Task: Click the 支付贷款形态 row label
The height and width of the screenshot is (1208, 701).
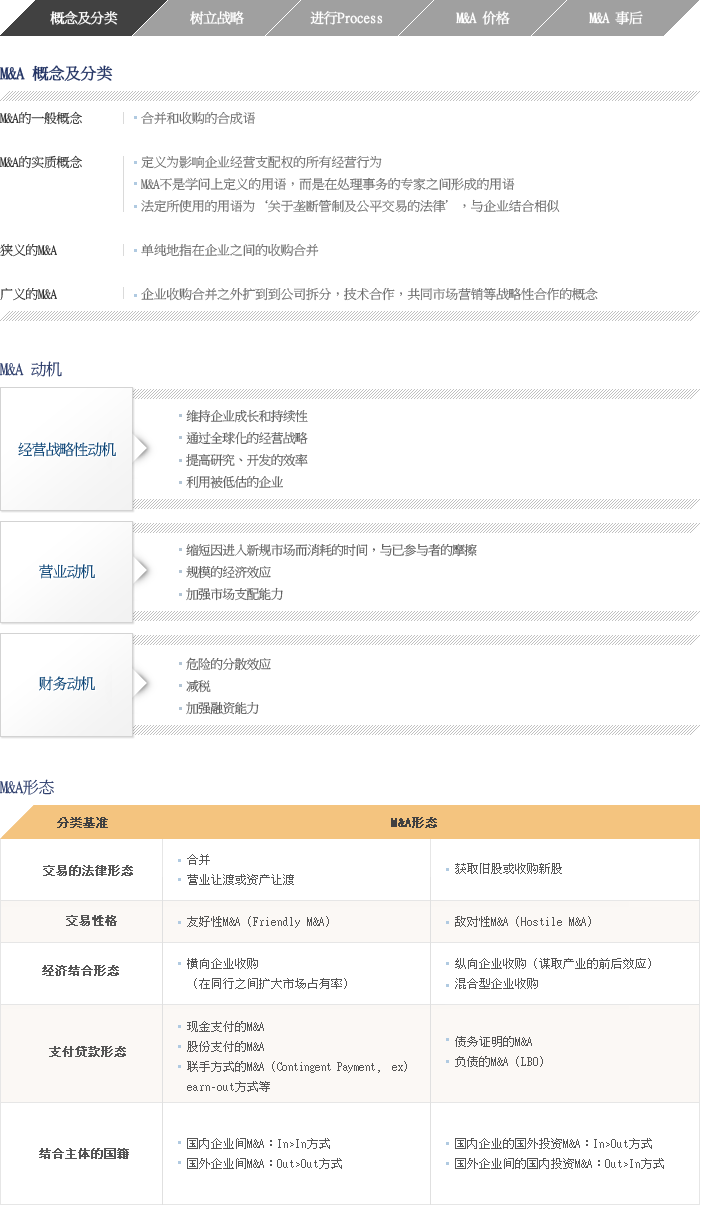Action: [87, 1052]
